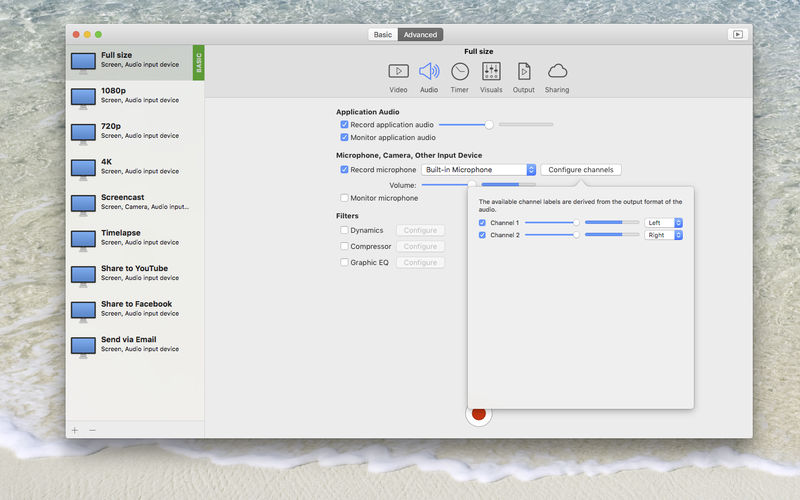Toggle the Record microphone checkbox

tap(344, 169)
